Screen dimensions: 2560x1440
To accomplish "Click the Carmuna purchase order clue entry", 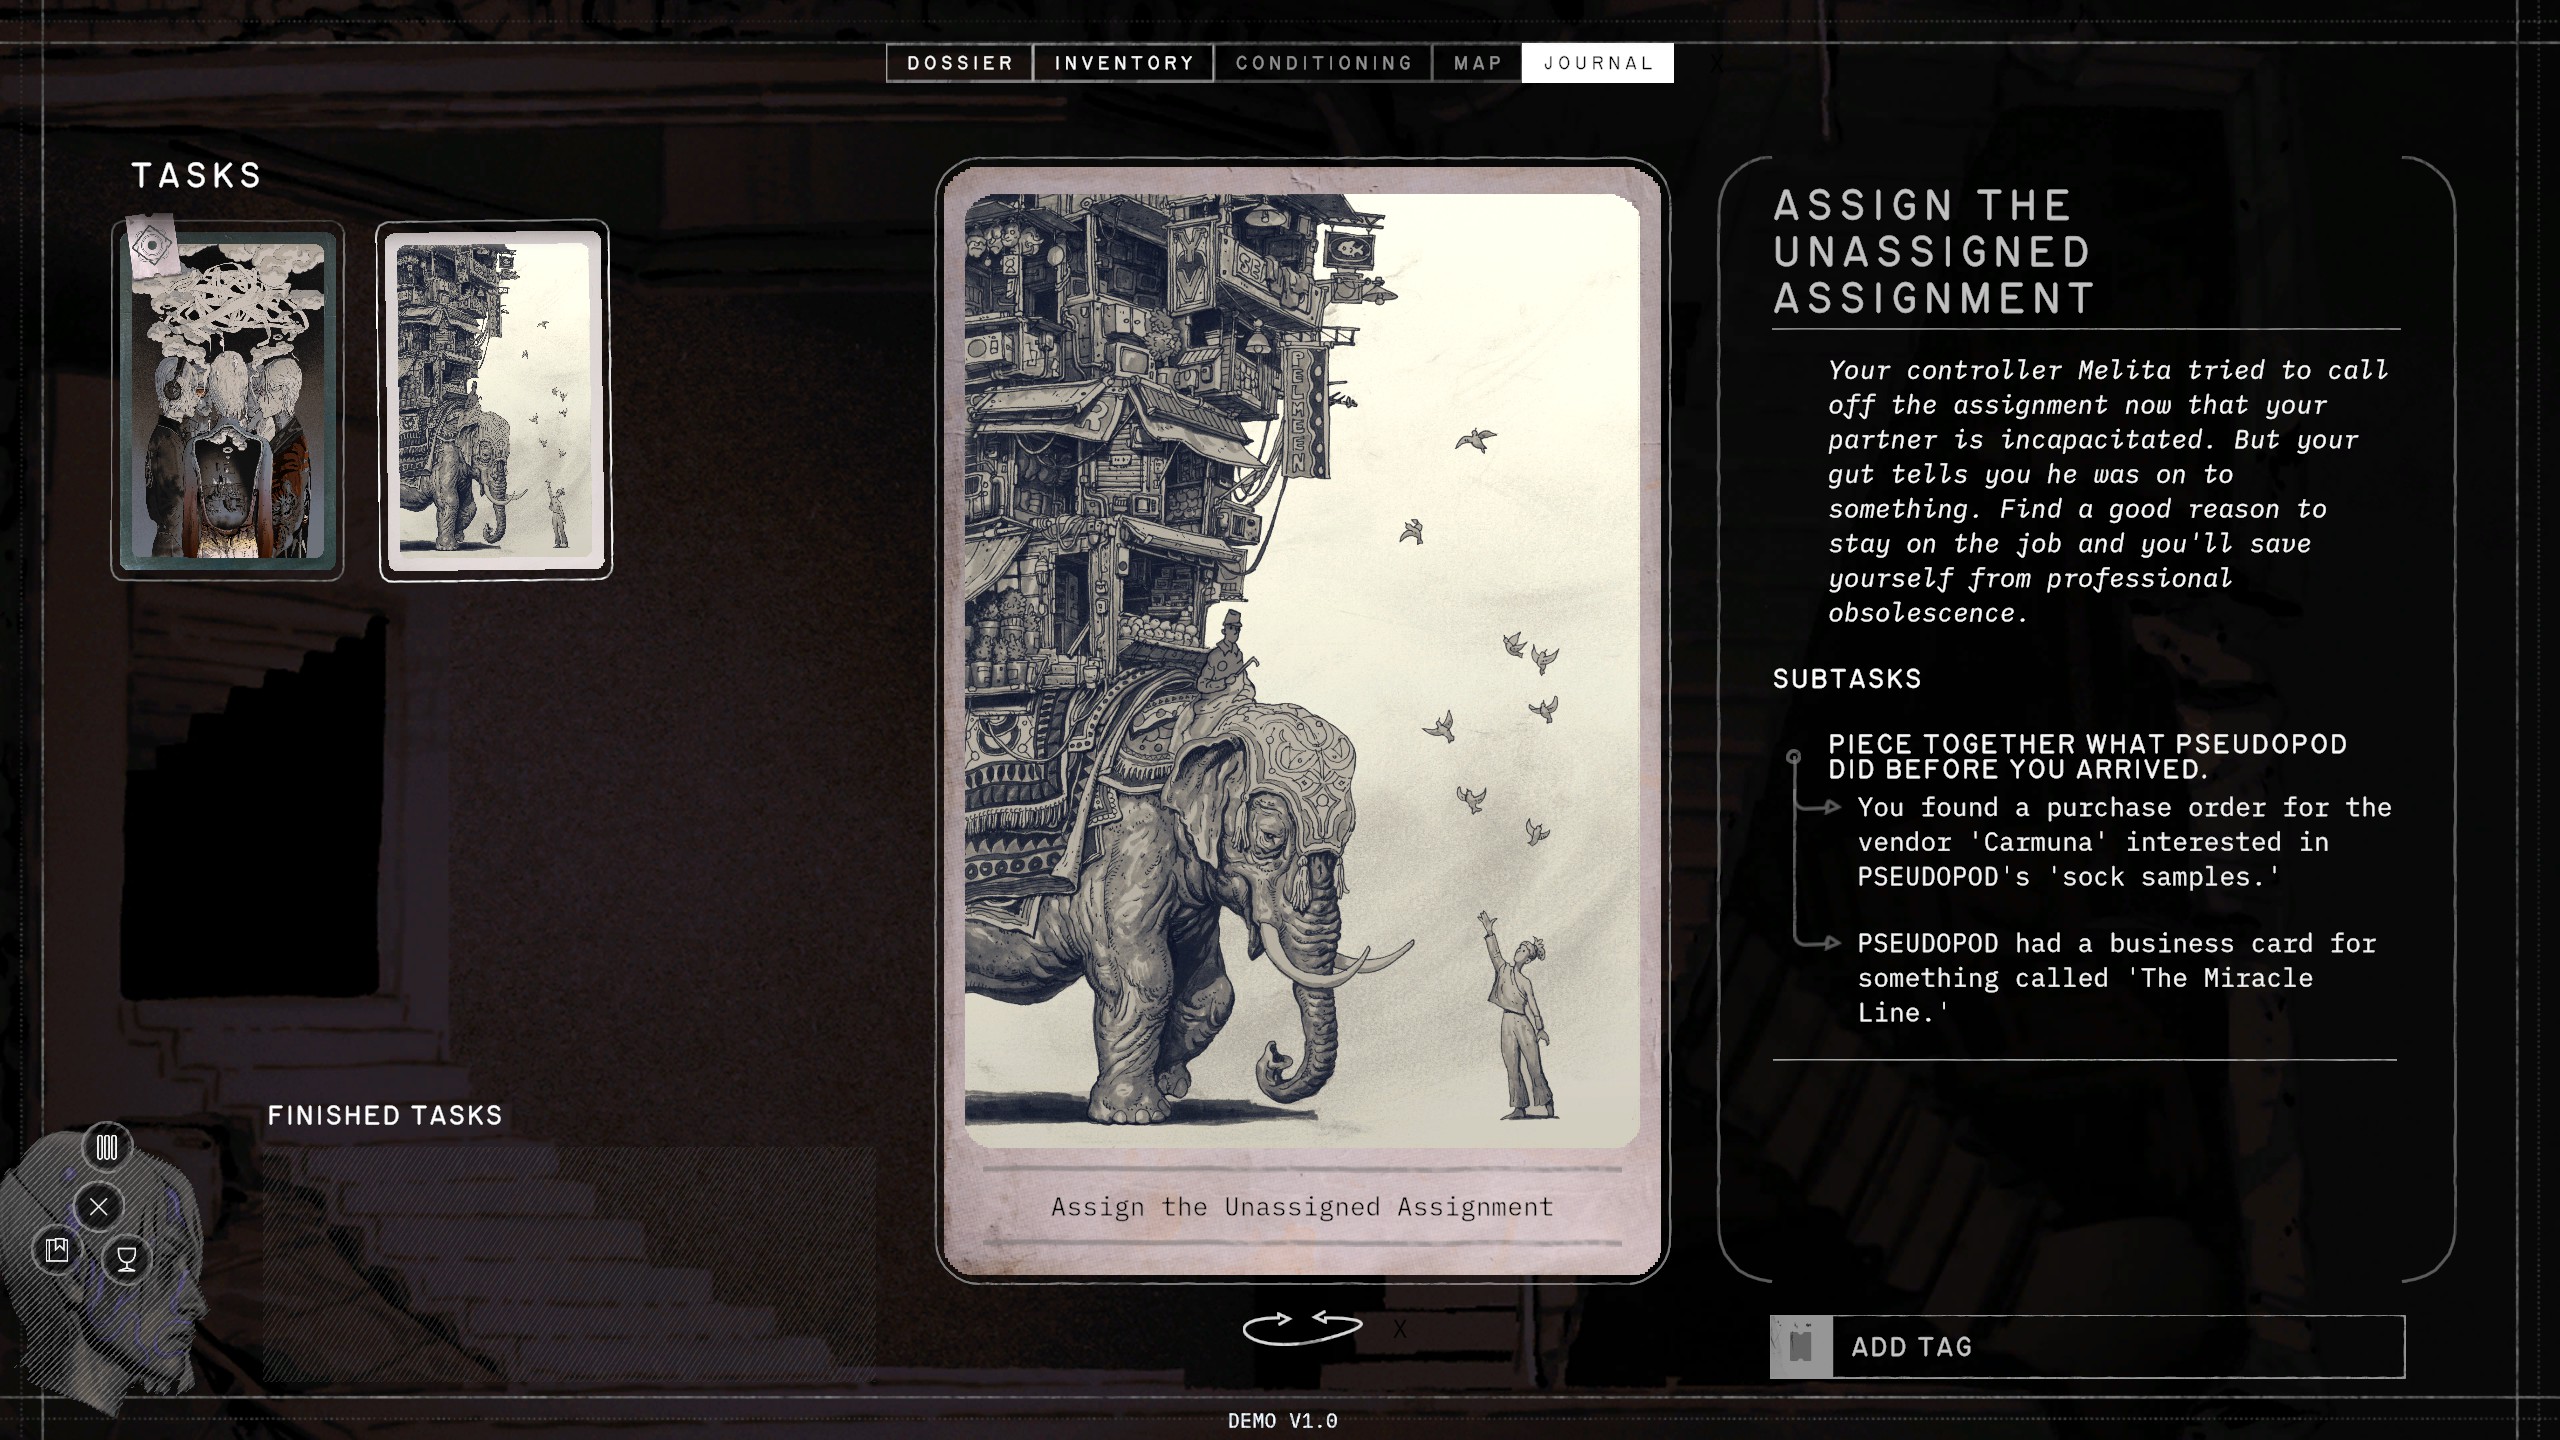I will click(x=2123, y=842).
